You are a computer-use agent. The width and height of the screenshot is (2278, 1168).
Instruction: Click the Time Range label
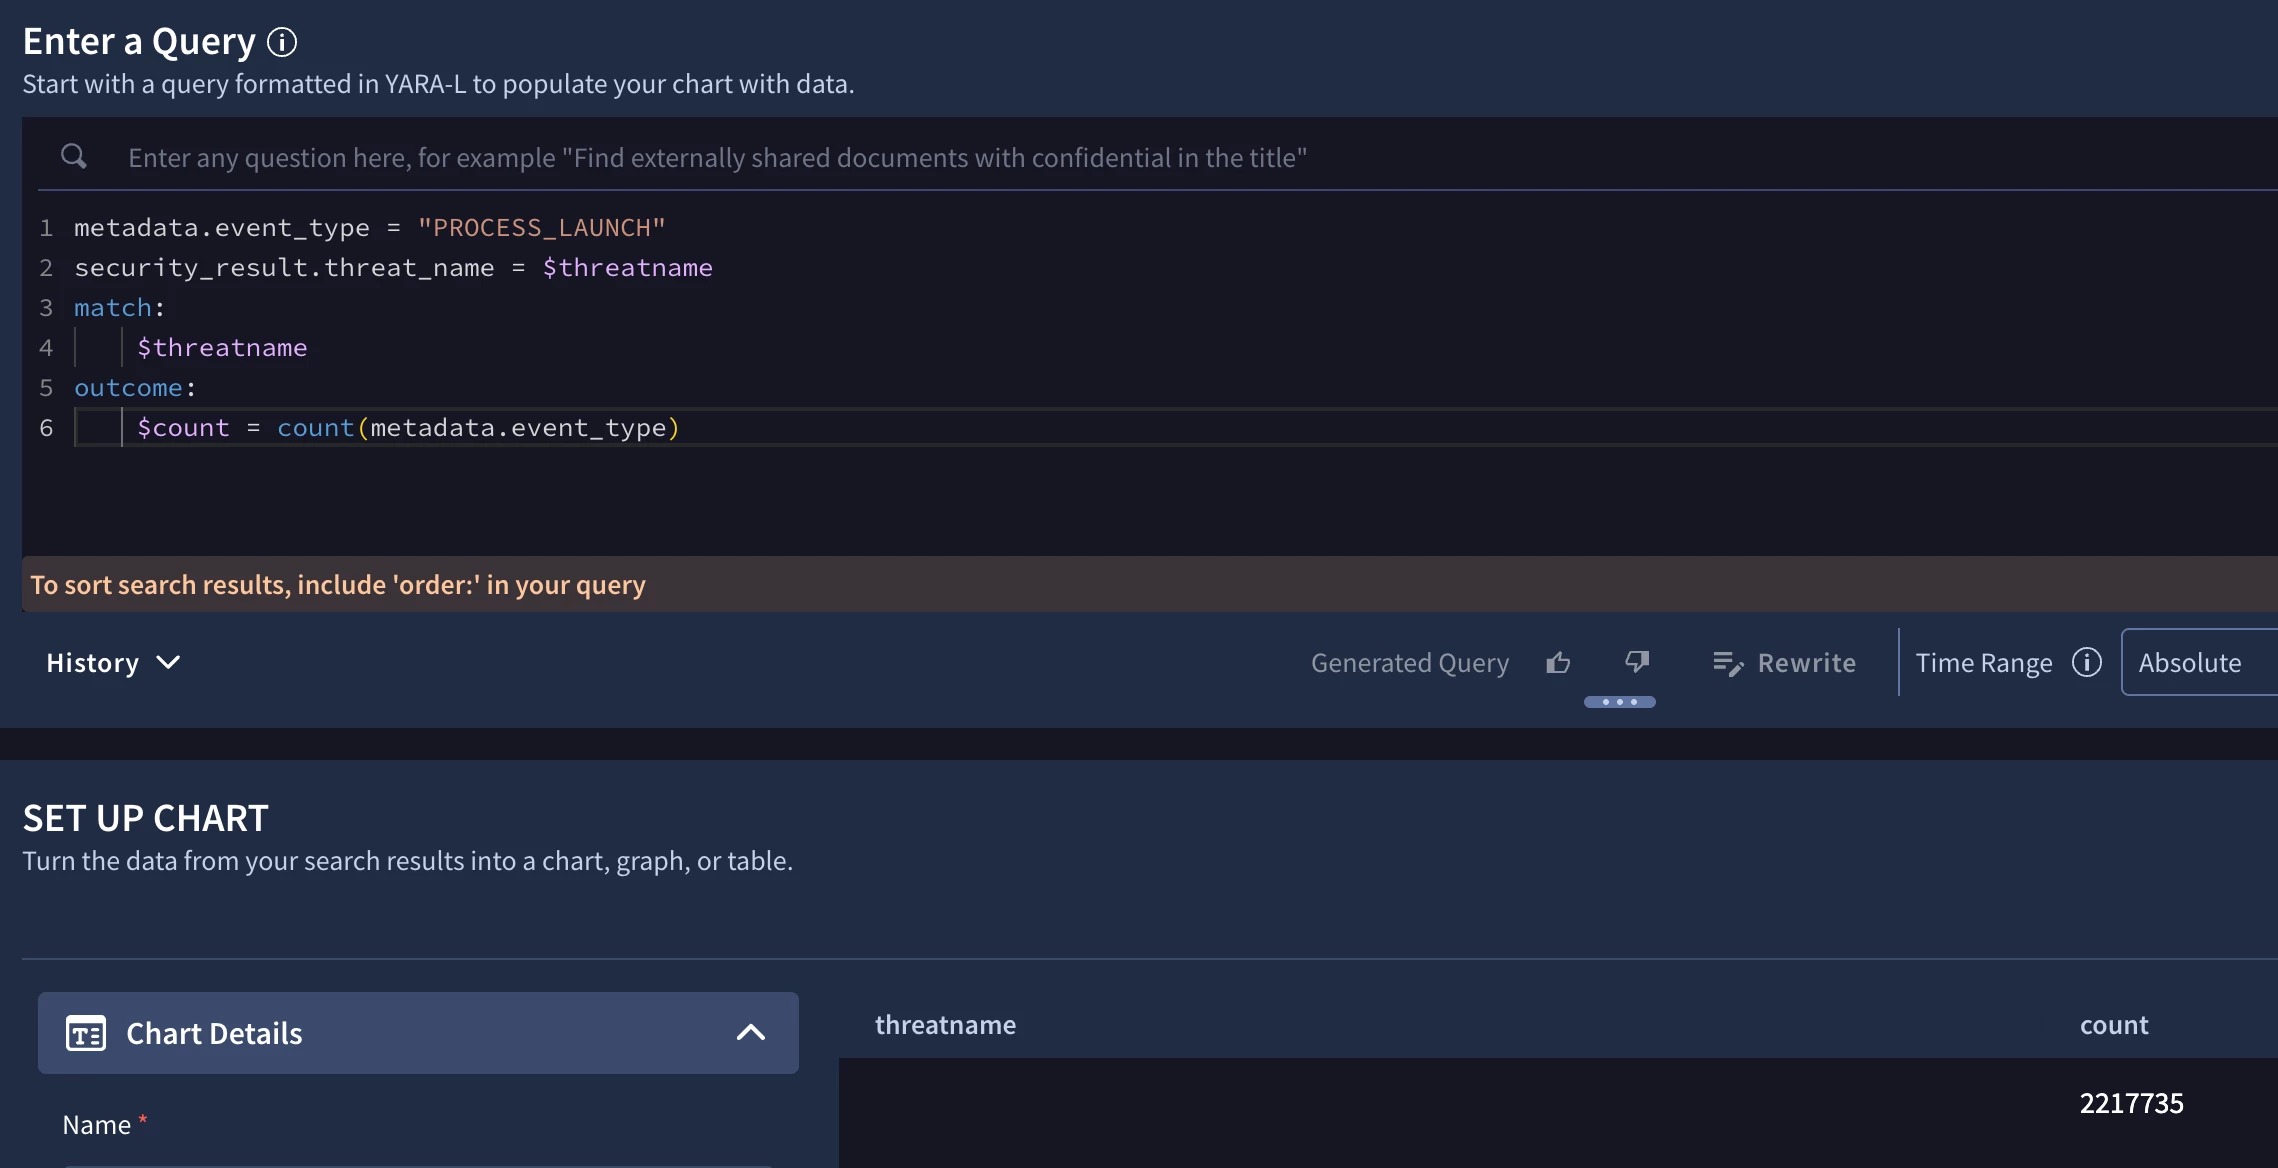pos(1984,663)
